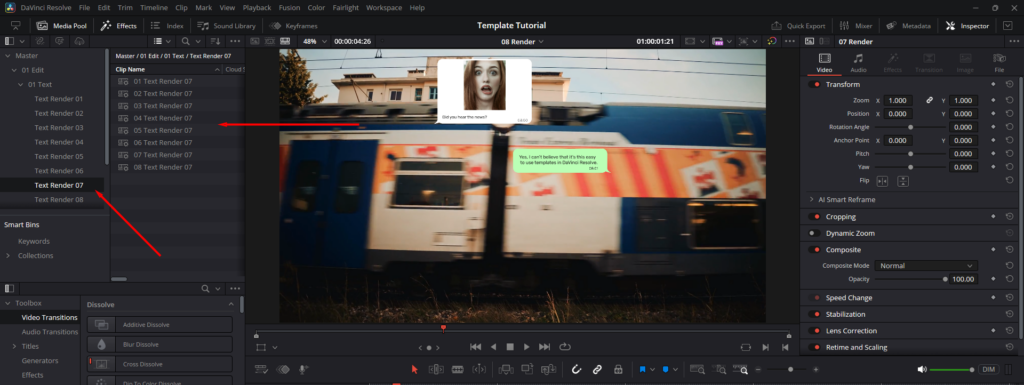Open the Mixer panel
This screenshot has height=385, width=1024.
[856, 26]
